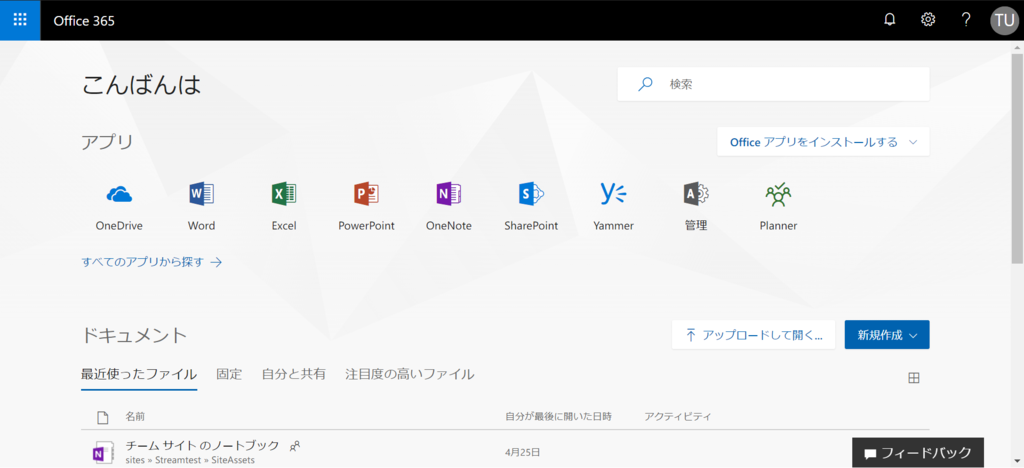The width and height of the screenshot is (1024, 468).
Task: Click アップロードして開く button
Action: tap(753, 335)
